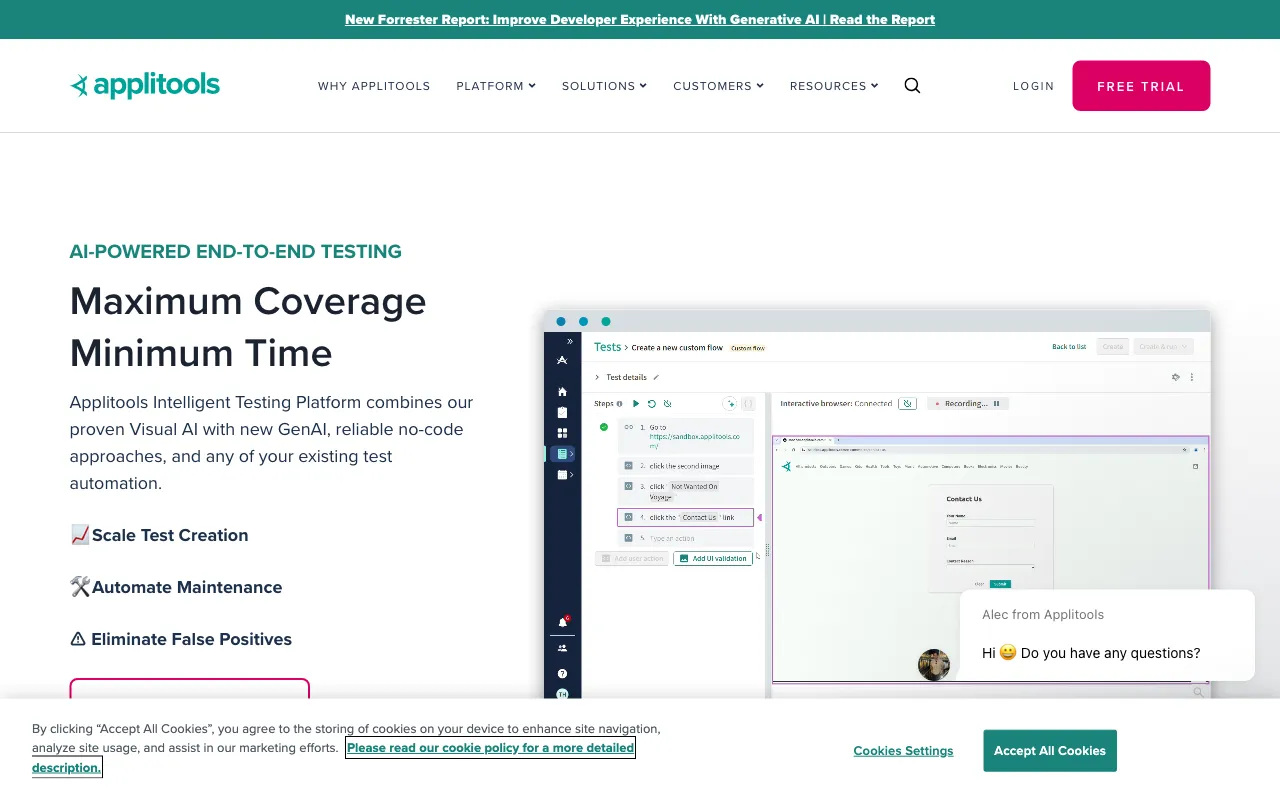The width and height of the screenshot is (1280, 800).
Task: Select the highlighted Tests icon in demo sidebar
Action: [562, 454]
